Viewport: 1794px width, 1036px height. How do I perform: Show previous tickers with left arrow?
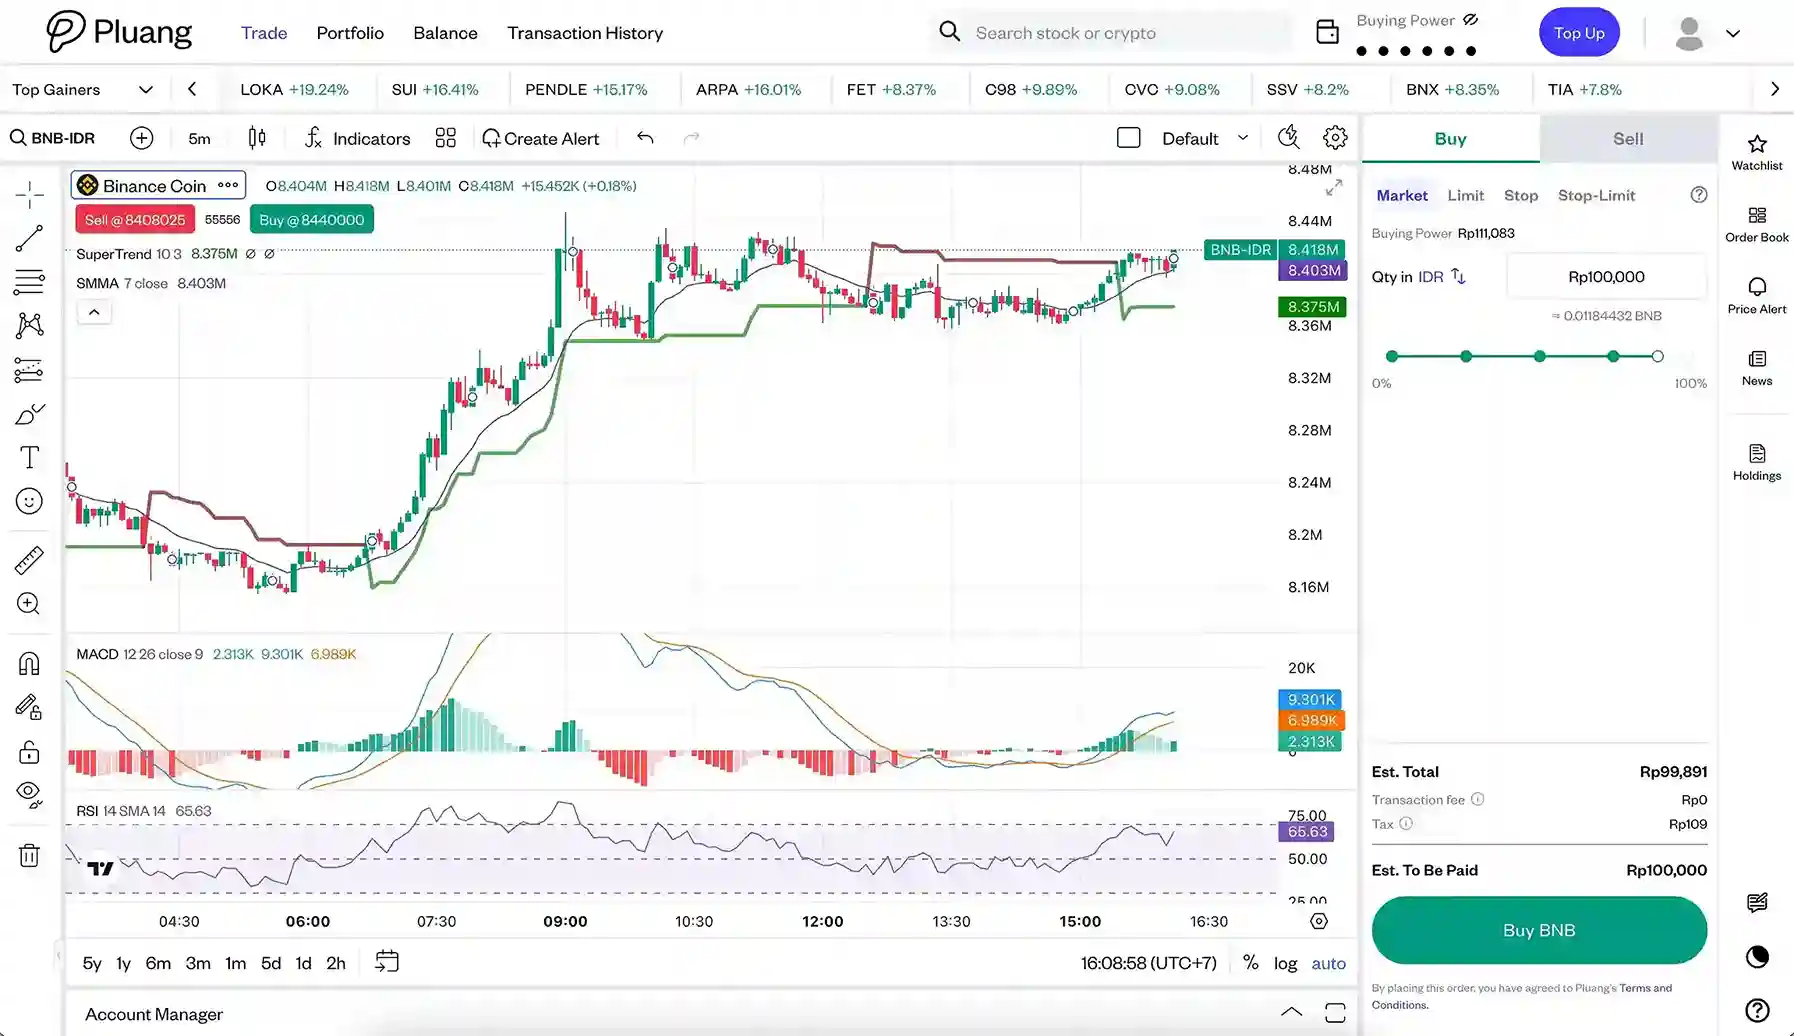[192, 89]
